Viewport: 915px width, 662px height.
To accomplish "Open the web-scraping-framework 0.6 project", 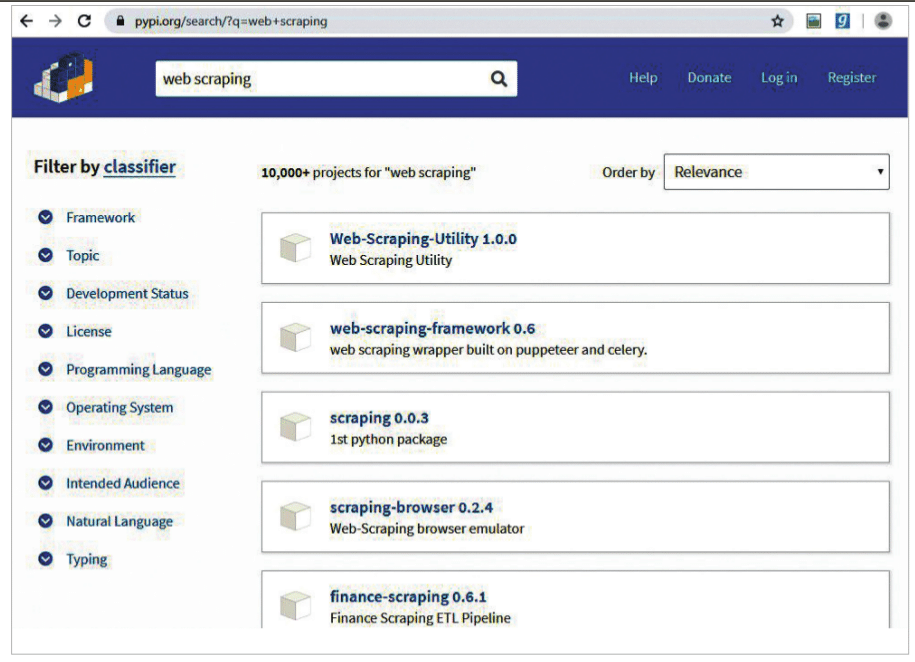I will click(432, 328).
